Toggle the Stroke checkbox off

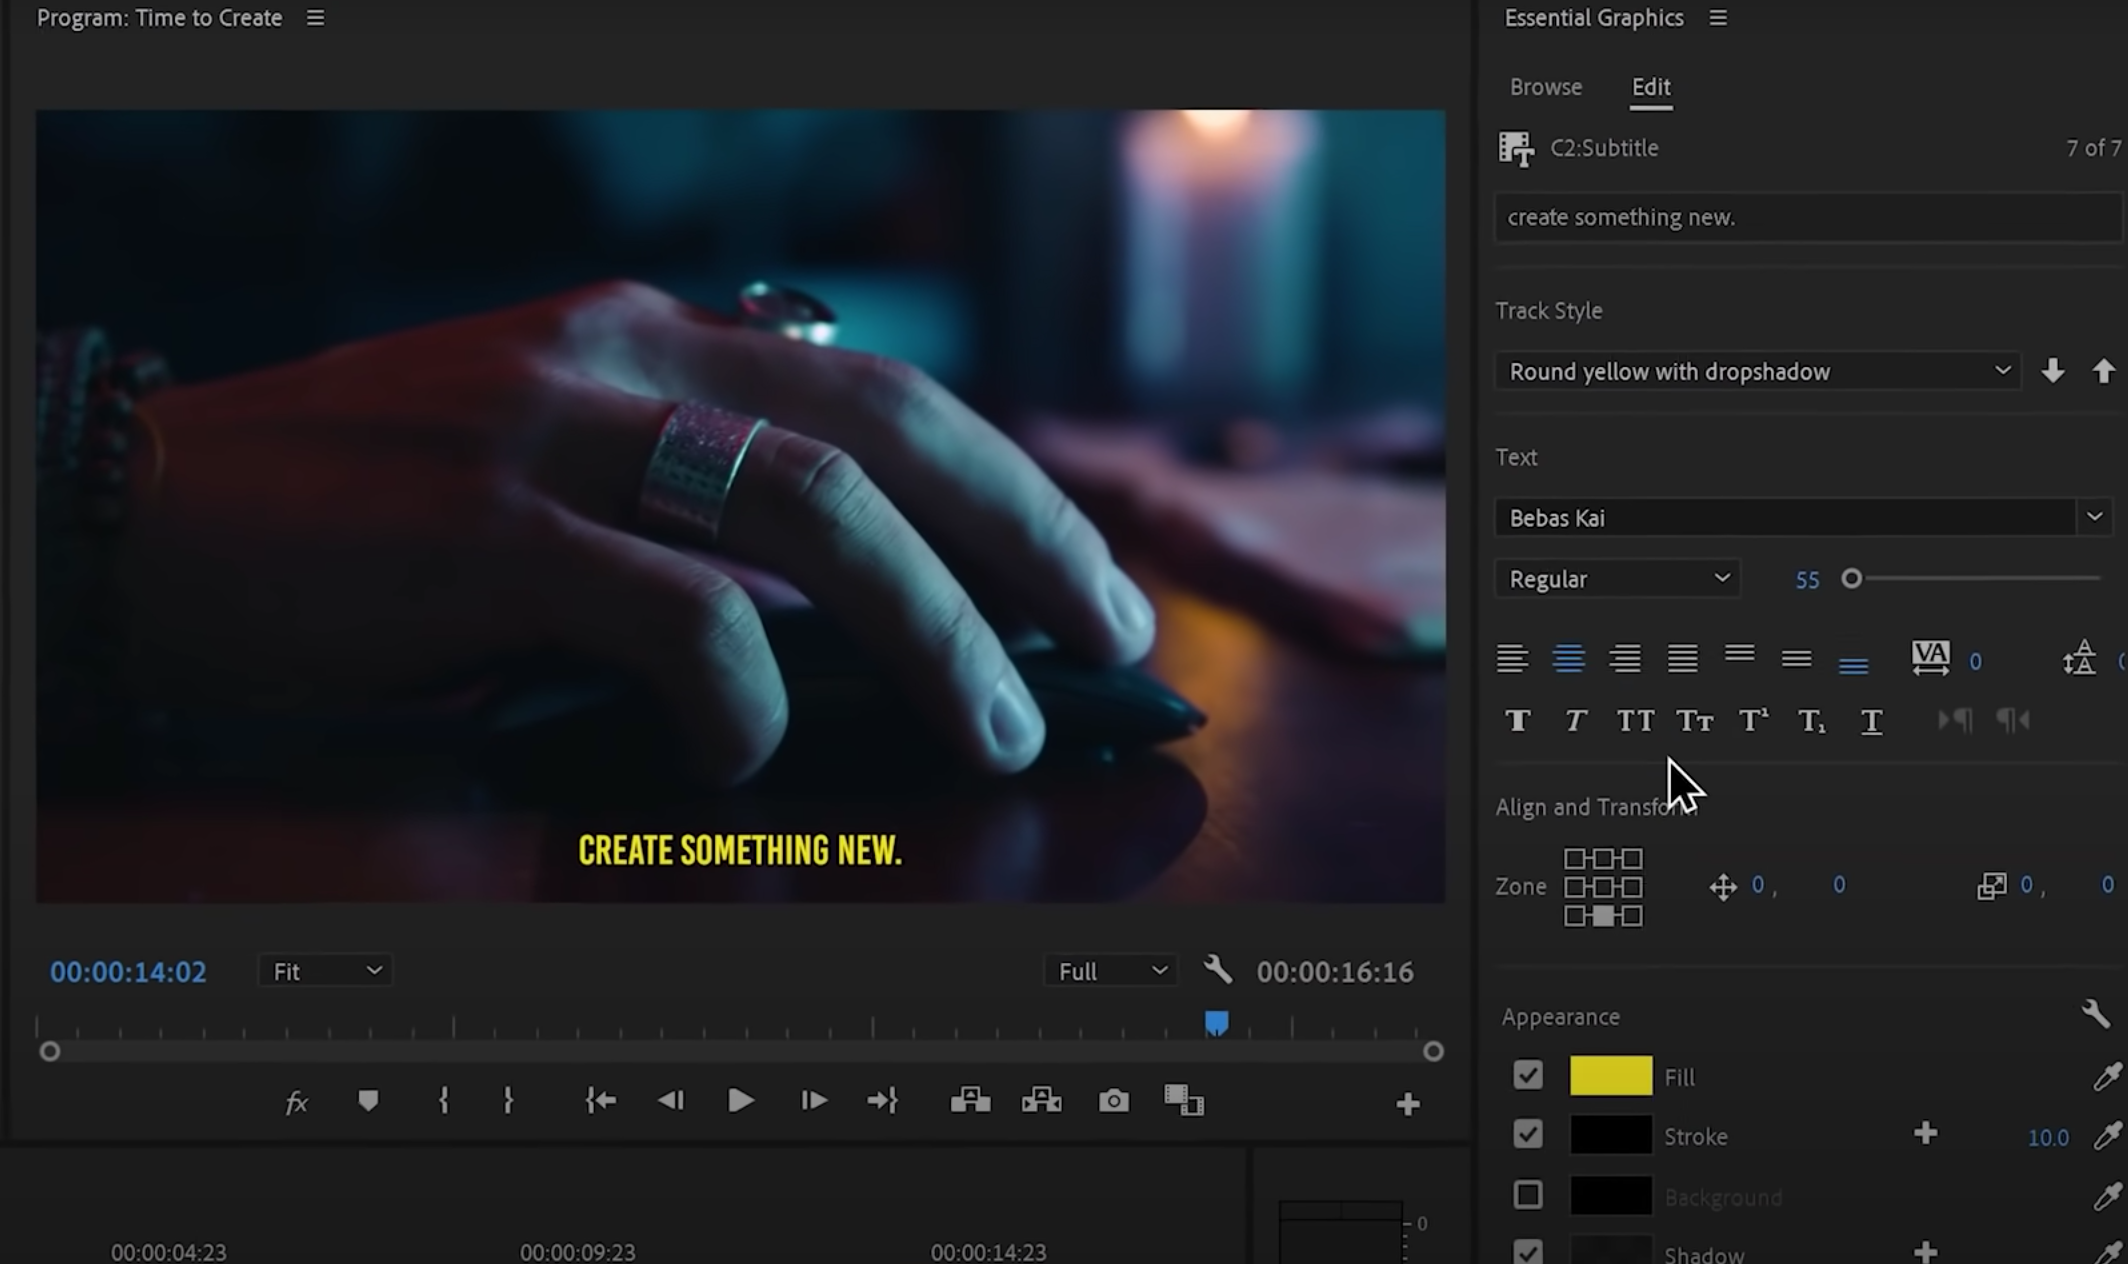click(1527, 1134)
